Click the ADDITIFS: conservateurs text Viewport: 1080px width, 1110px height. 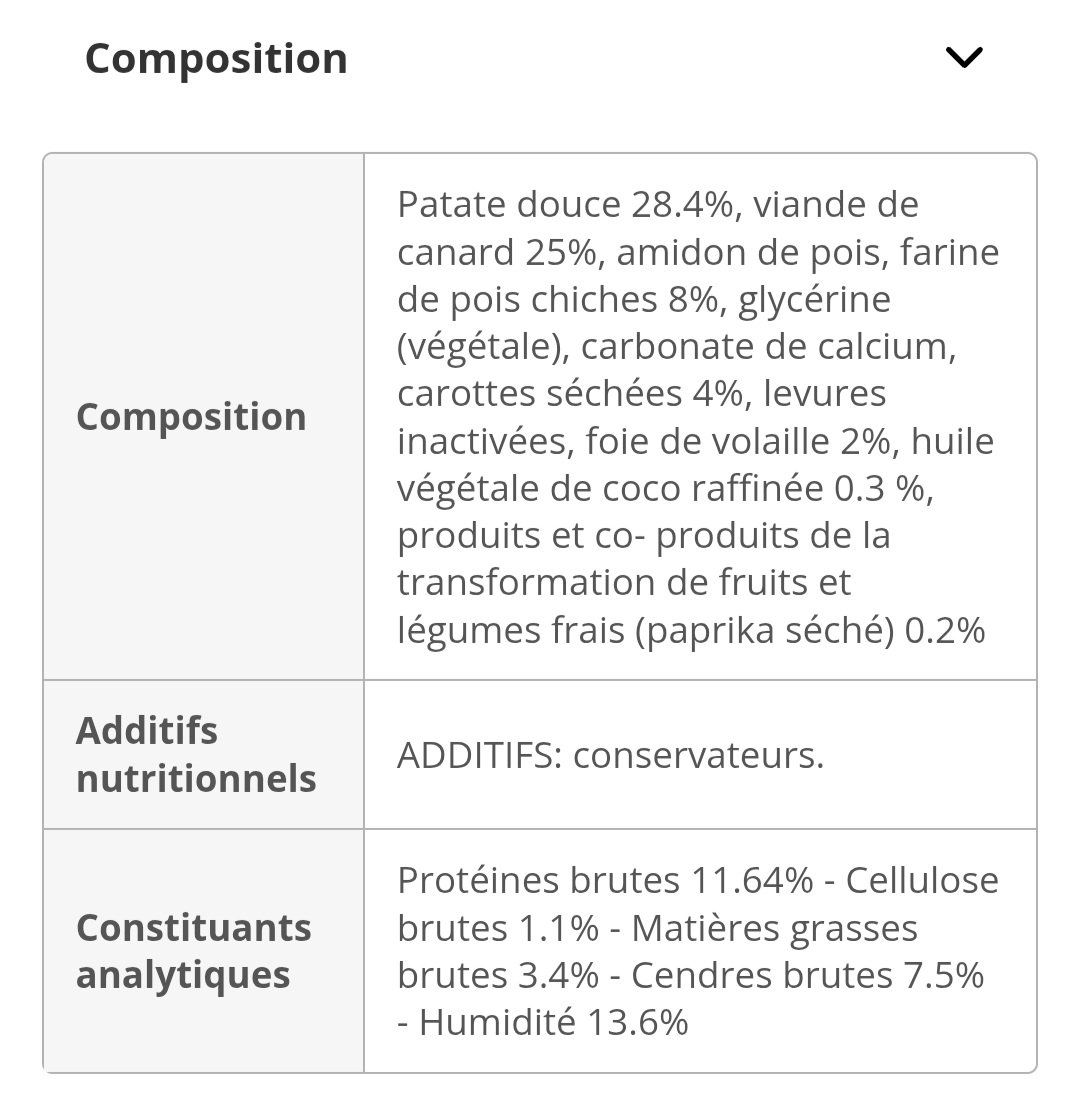coord(610,756)
